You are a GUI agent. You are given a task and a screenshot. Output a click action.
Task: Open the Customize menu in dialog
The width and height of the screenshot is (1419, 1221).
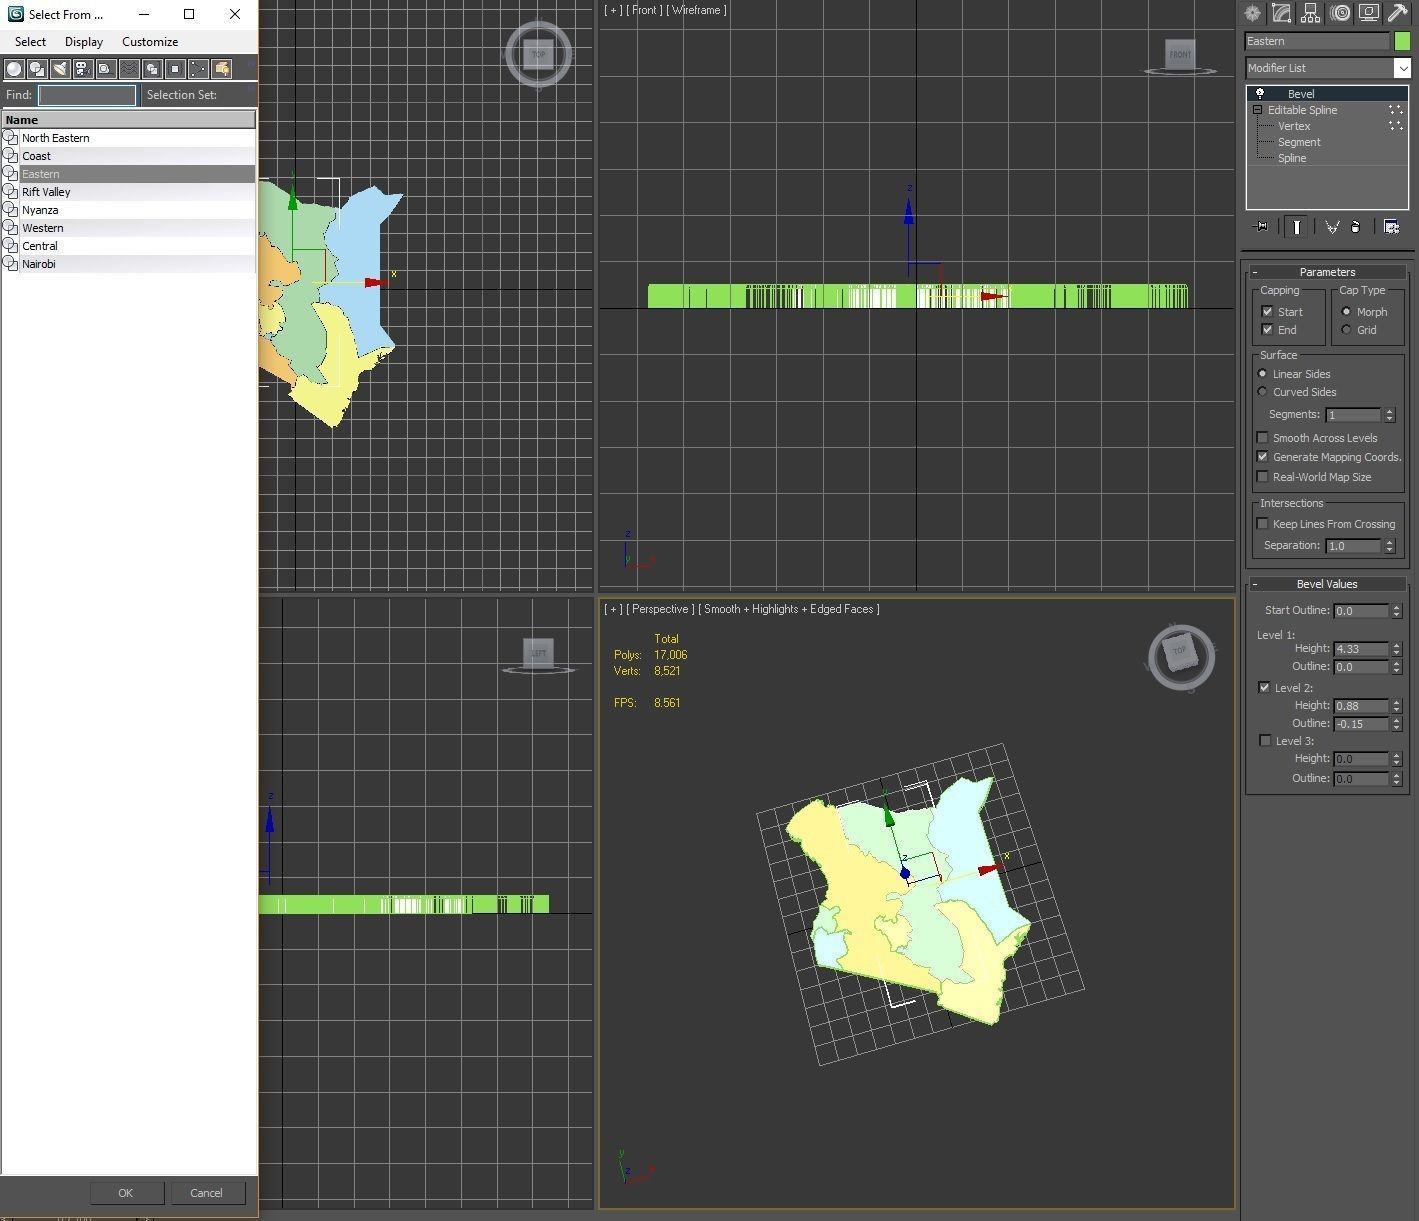pyautogui.click(x=150, y=42)
